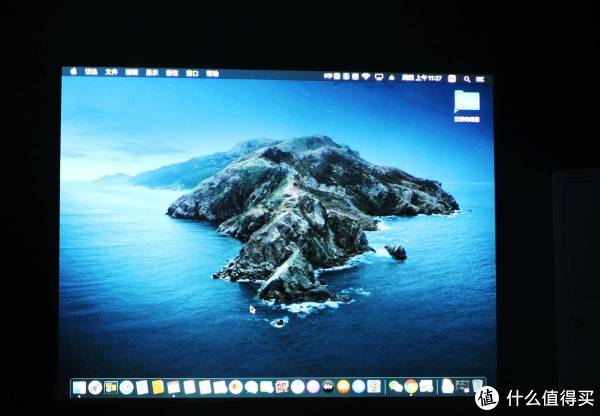Open Google Chrome in the Dock

coord(411,386)
